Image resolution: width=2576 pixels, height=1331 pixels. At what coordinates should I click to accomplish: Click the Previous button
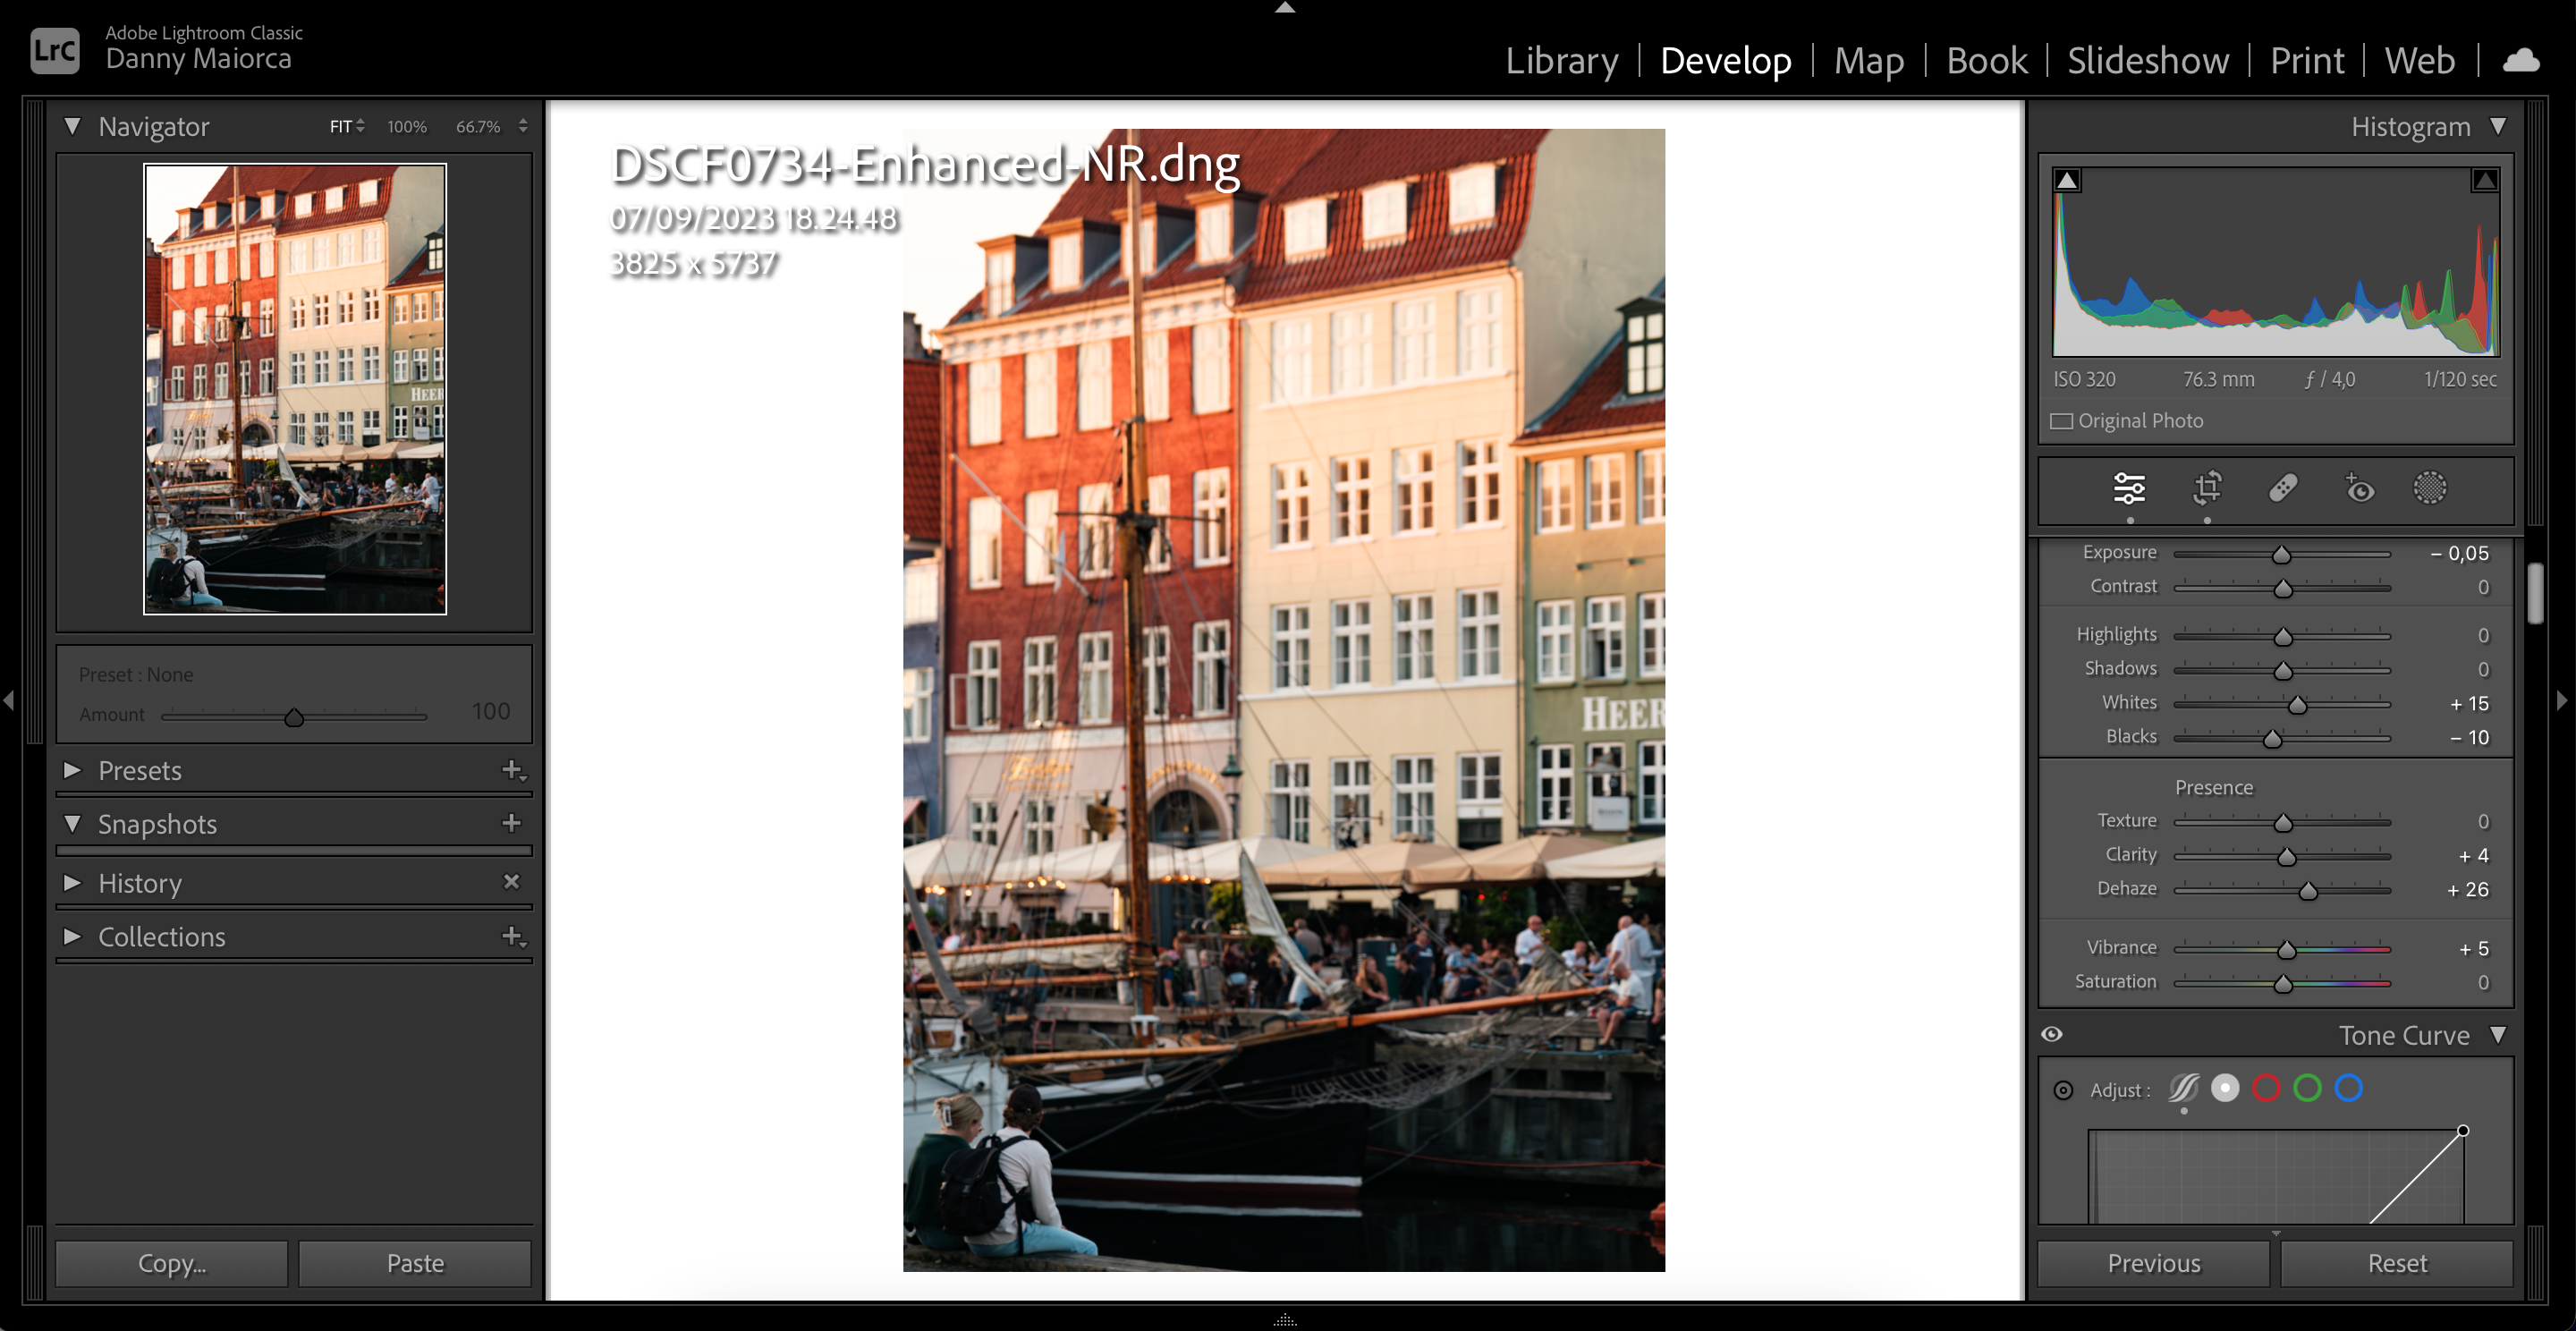pyautogui.click(x=2153, y=1262)
